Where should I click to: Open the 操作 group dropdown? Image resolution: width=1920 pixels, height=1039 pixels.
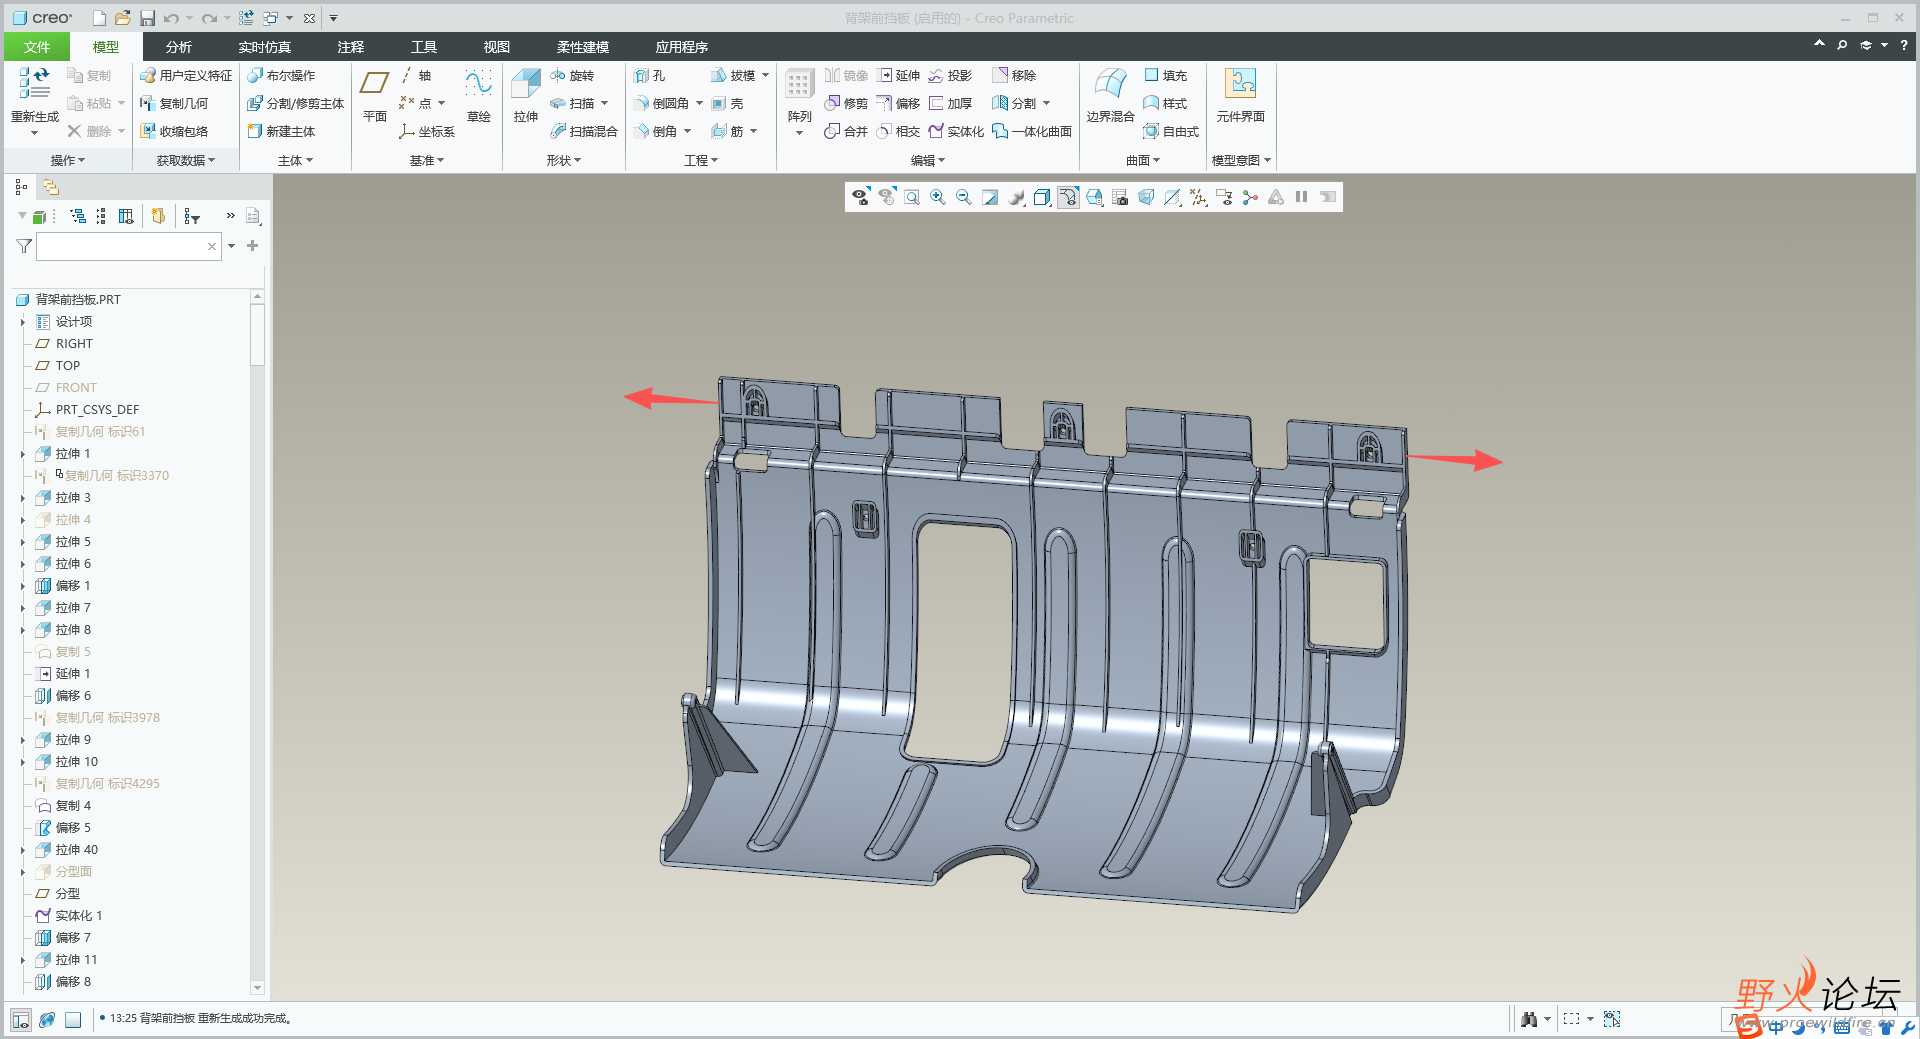[68, 160]
